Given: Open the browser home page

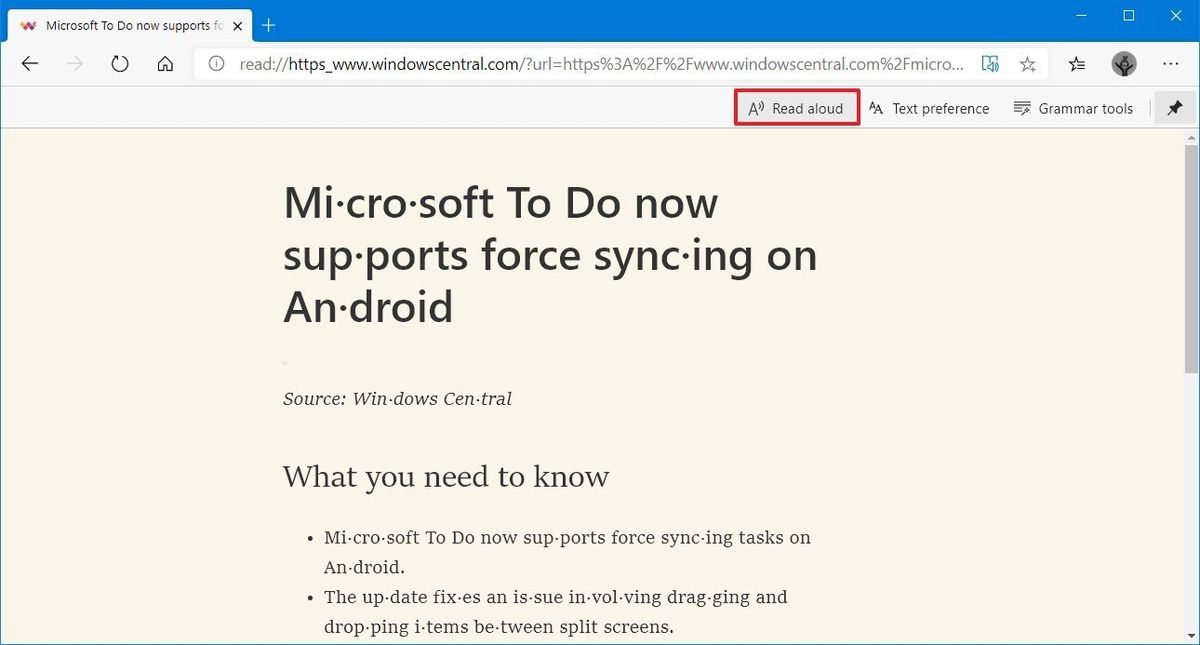Looking at the screenshot, I should [165, 63].
